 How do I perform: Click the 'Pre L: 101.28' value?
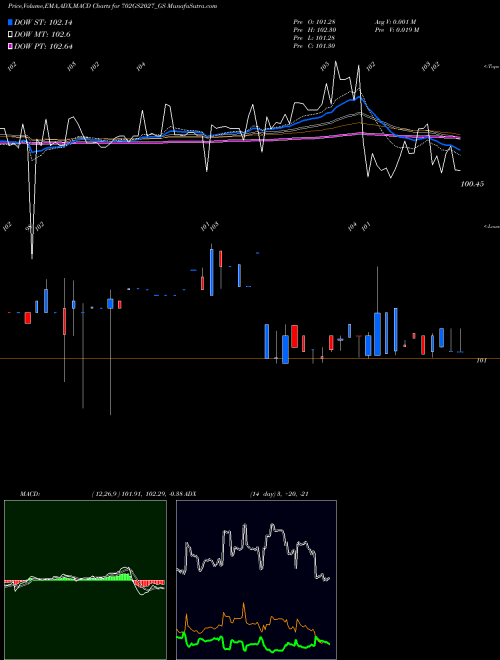(314, 38)
